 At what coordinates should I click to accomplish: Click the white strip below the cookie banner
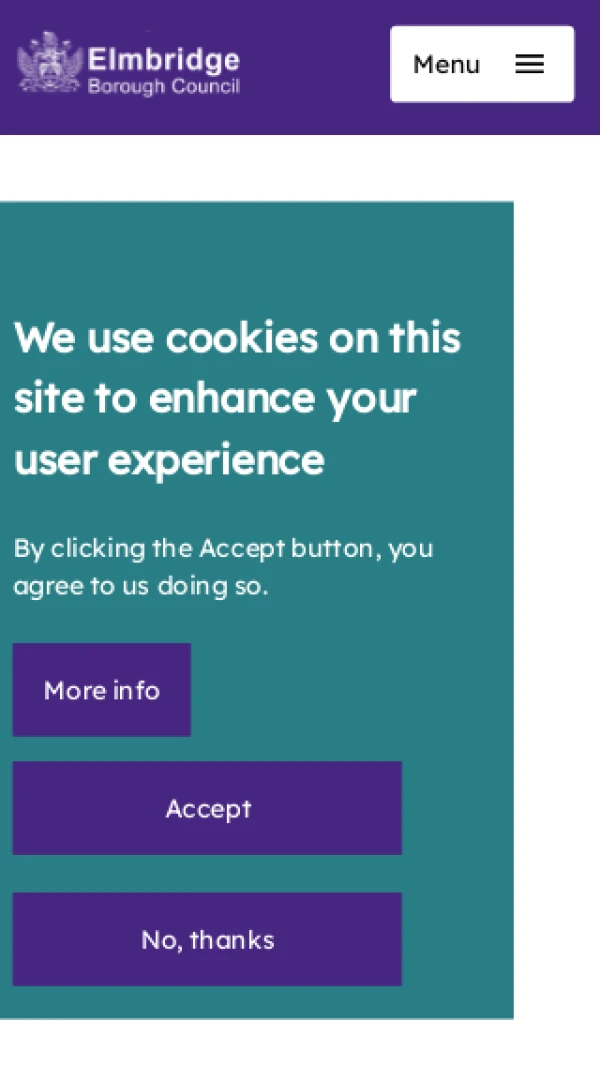(x=300, y=1042)
